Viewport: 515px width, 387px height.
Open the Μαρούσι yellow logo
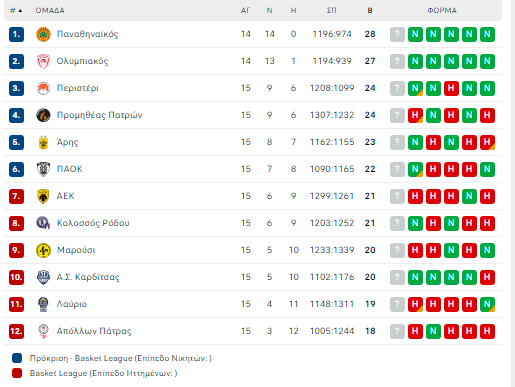[x=43, y=250]
